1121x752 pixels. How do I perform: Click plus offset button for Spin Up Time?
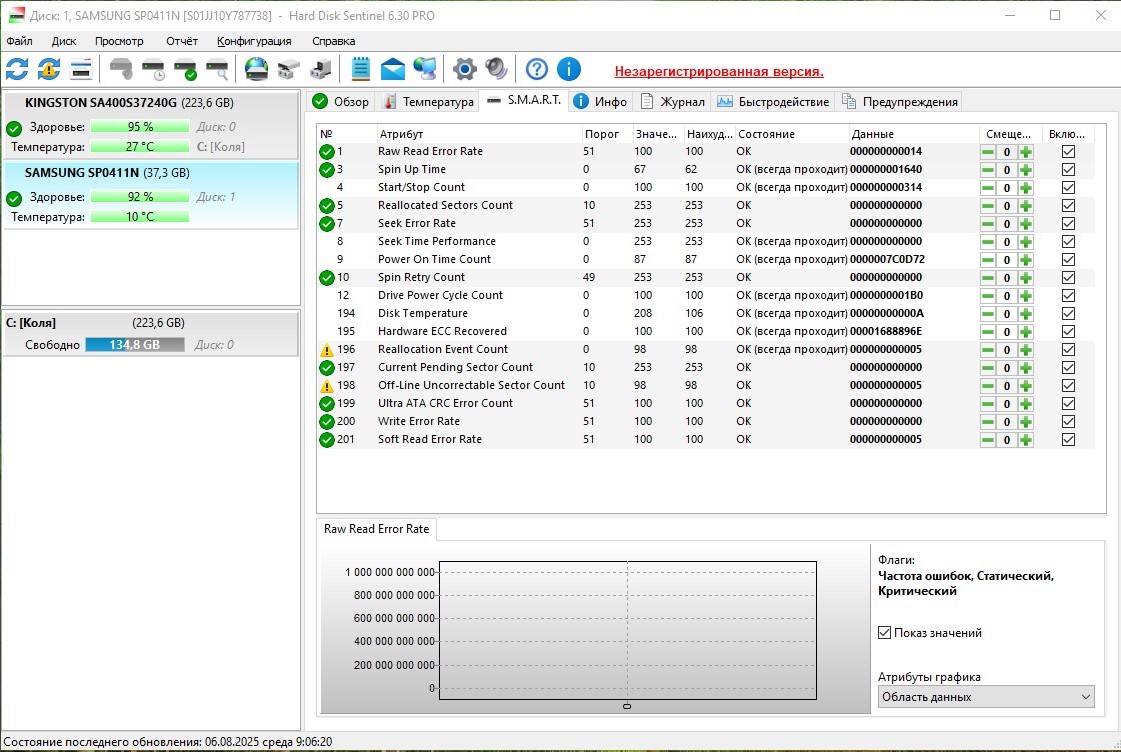pyautogui.click(x=1026, y=170)
